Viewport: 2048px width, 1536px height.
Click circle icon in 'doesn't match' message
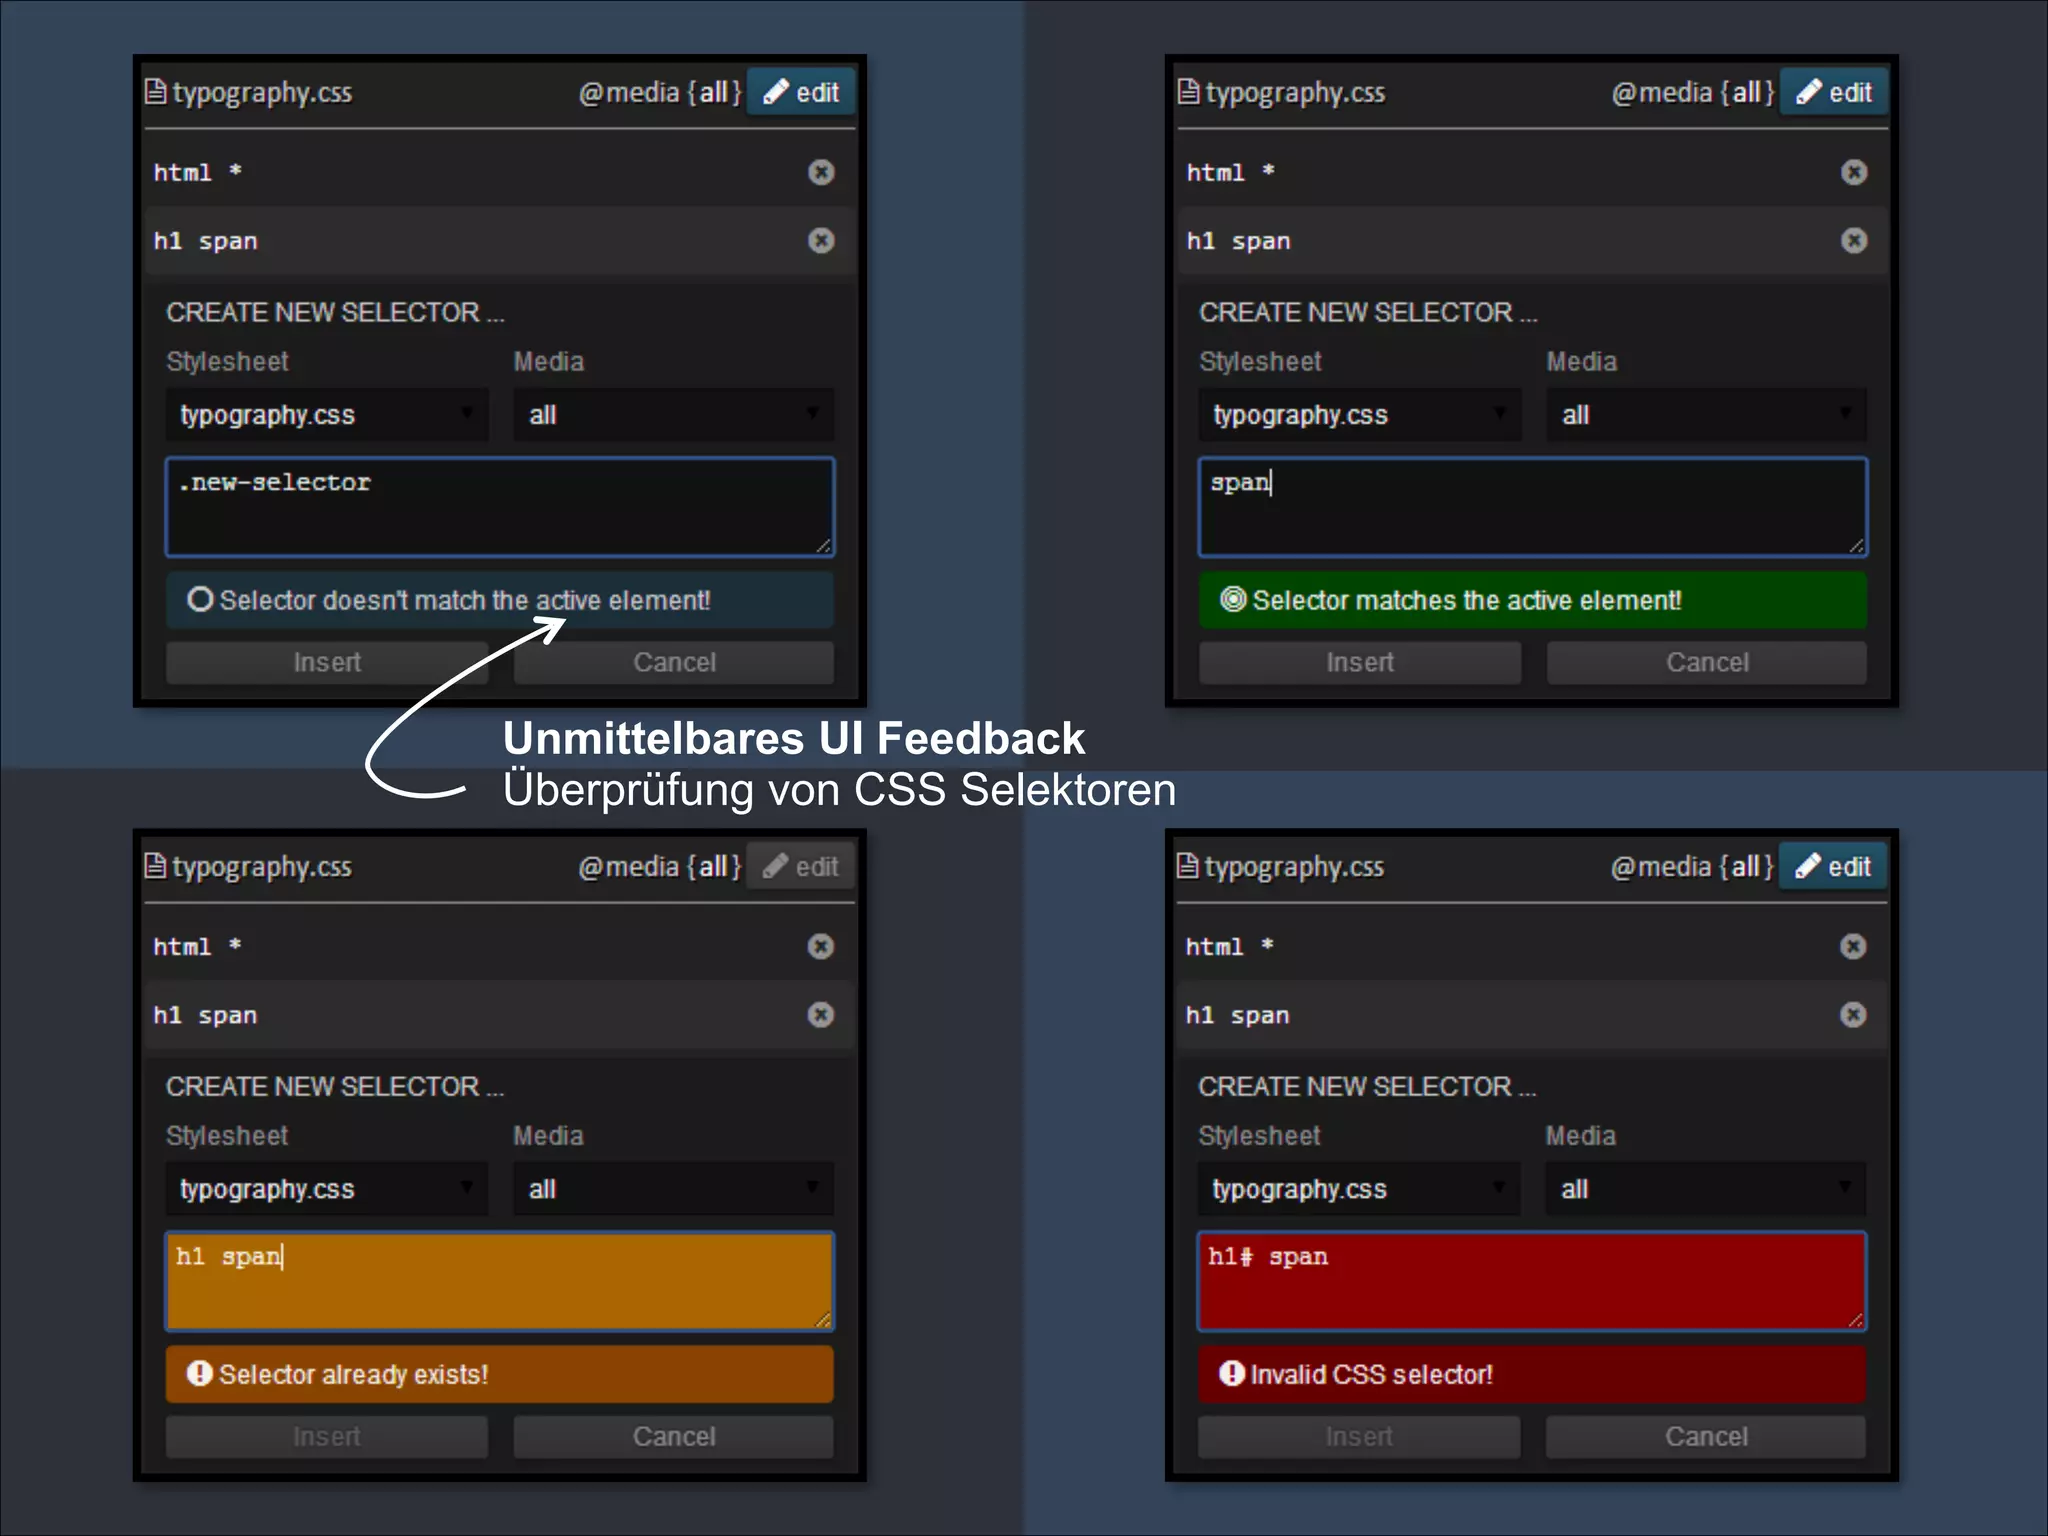[200, 599]
